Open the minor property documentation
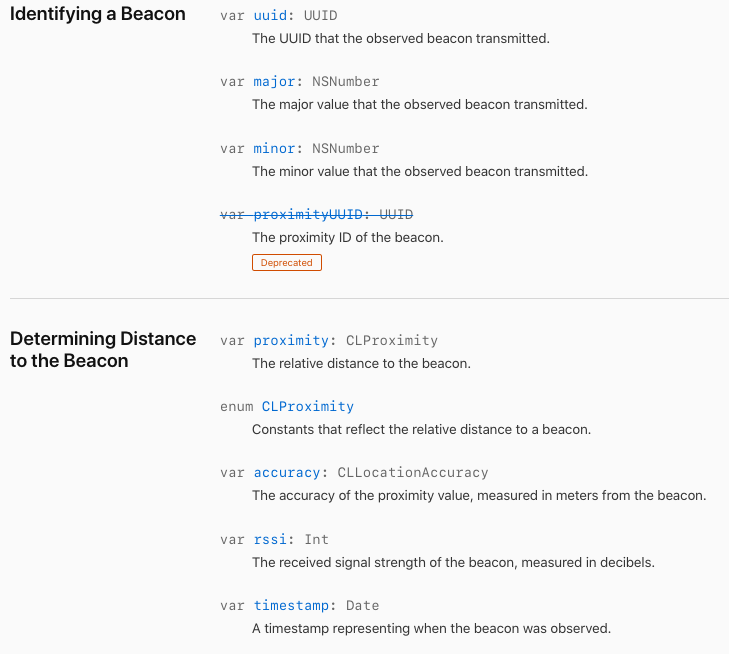The height and width of the screenshot is (654, 729). coord(274,148)
